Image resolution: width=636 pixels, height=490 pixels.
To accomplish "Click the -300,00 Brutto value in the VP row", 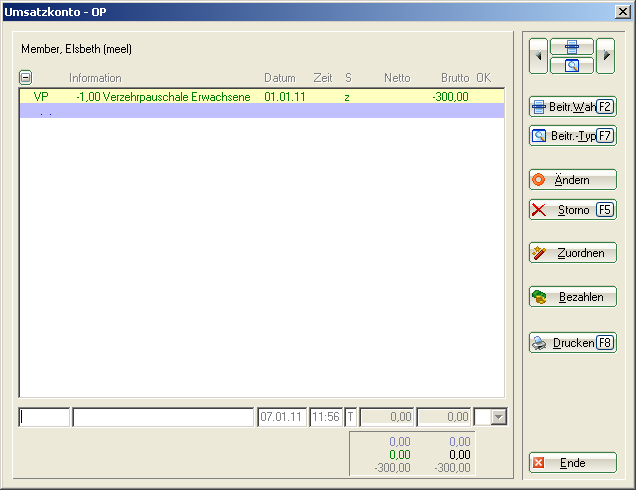I will click(450, 97).
